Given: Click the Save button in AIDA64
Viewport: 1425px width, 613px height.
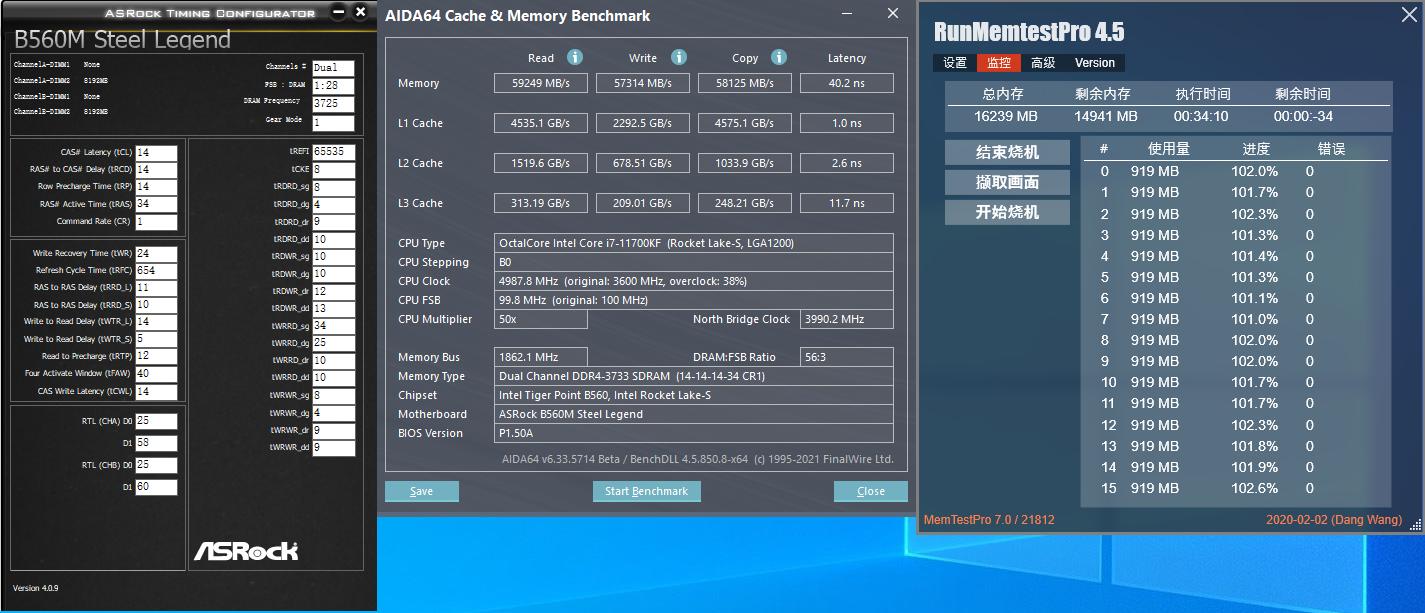Looking at the screenshot, I should click(421, 491).
